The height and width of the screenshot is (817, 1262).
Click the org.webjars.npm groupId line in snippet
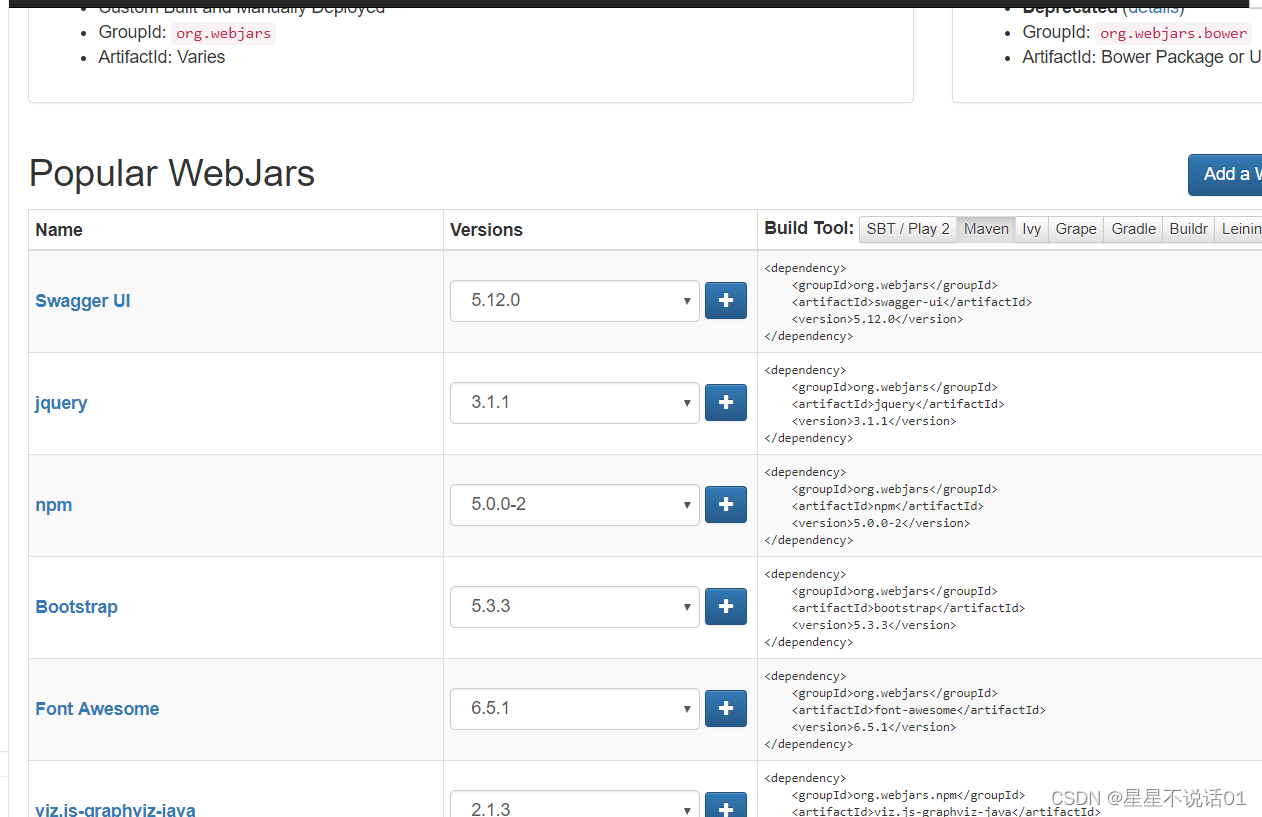[x=908, y=795]
